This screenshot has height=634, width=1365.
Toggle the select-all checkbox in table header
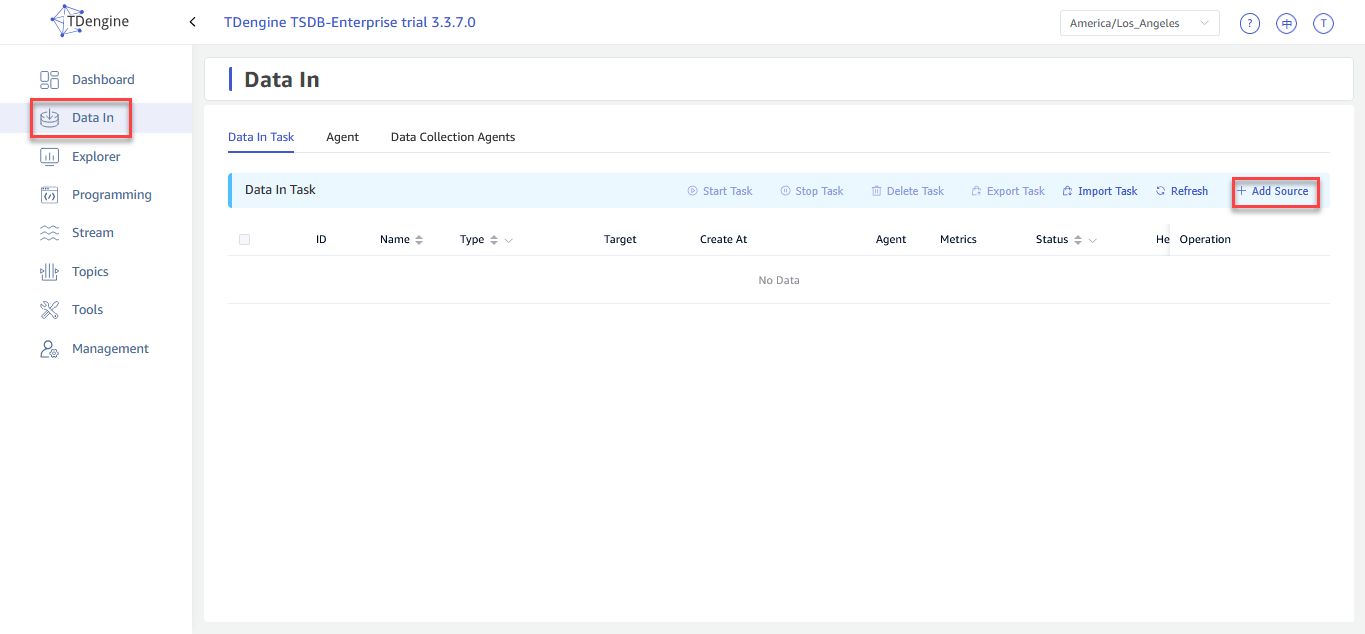coord(245,240)
